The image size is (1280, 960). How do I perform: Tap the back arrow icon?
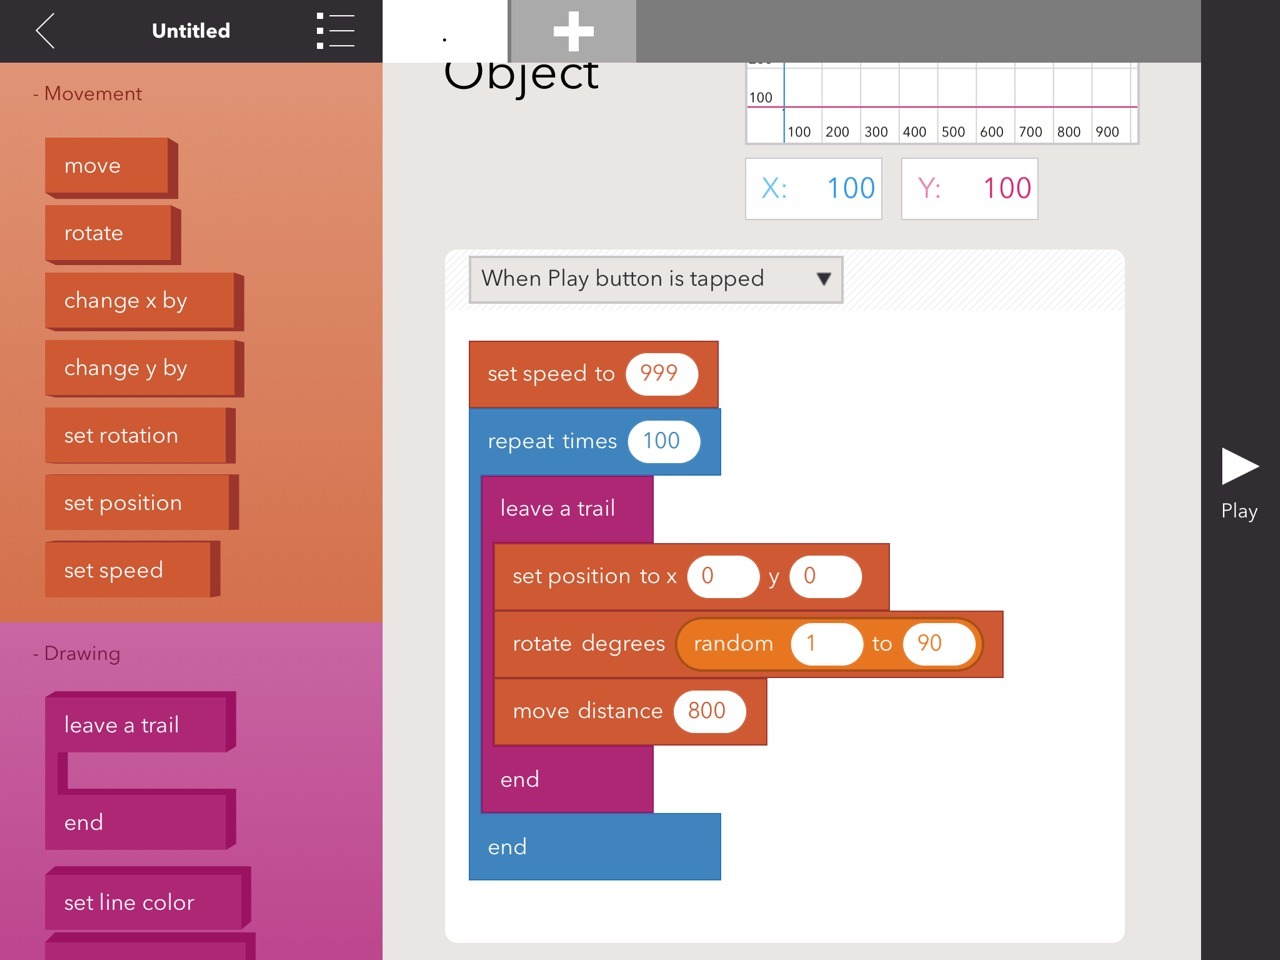point(45,31)
